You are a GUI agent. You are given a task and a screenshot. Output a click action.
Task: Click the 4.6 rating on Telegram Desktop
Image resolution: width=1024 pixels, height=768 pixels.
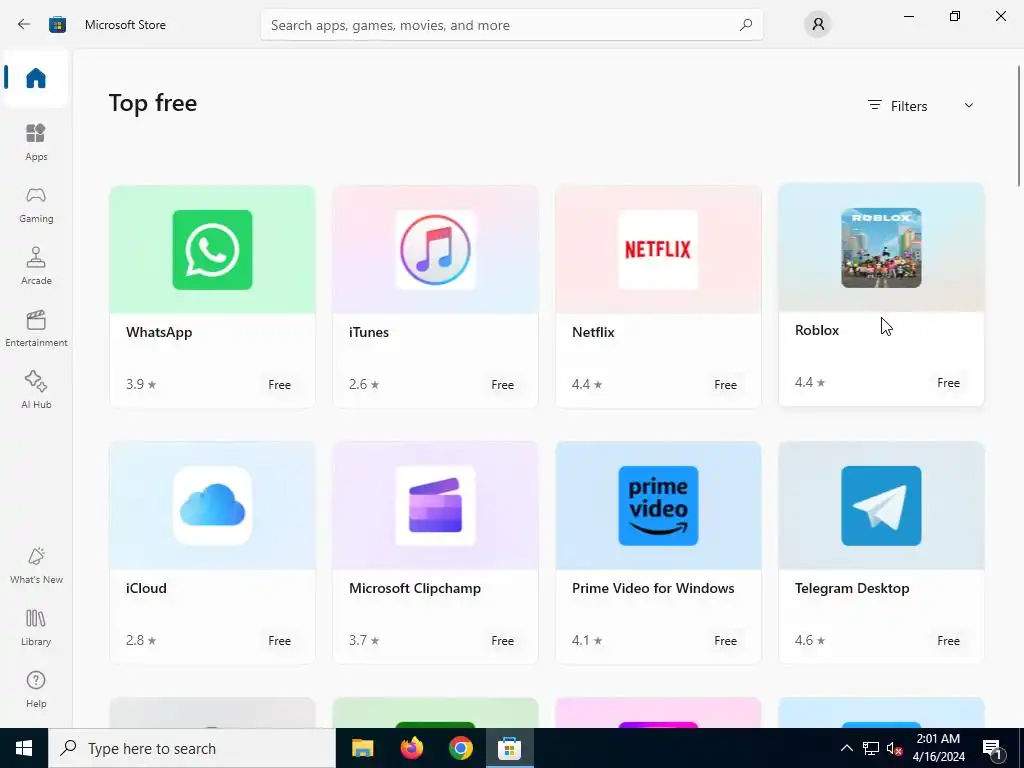[x=810, y=640]
